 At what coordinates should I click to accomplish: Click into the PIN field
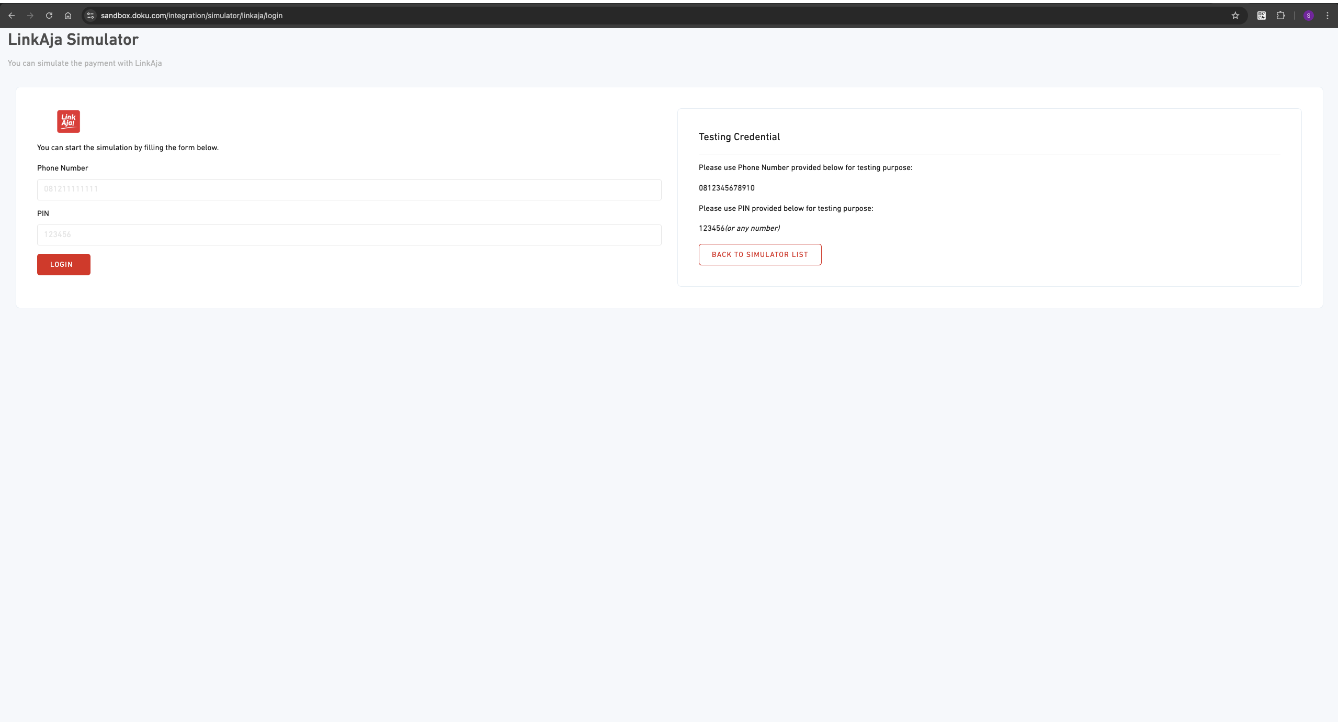(349, 235)
